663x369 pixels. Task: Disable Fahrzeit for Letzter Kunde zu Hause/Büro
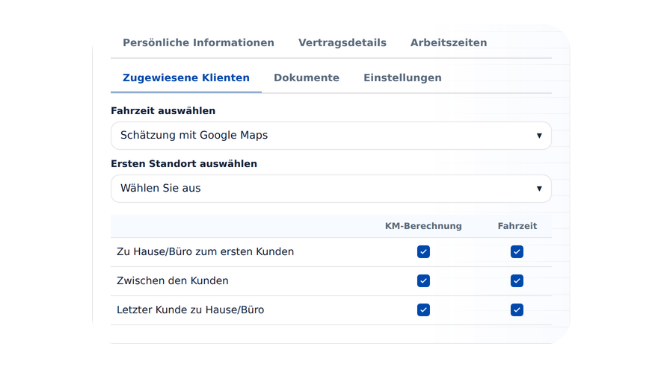(517, 310)
